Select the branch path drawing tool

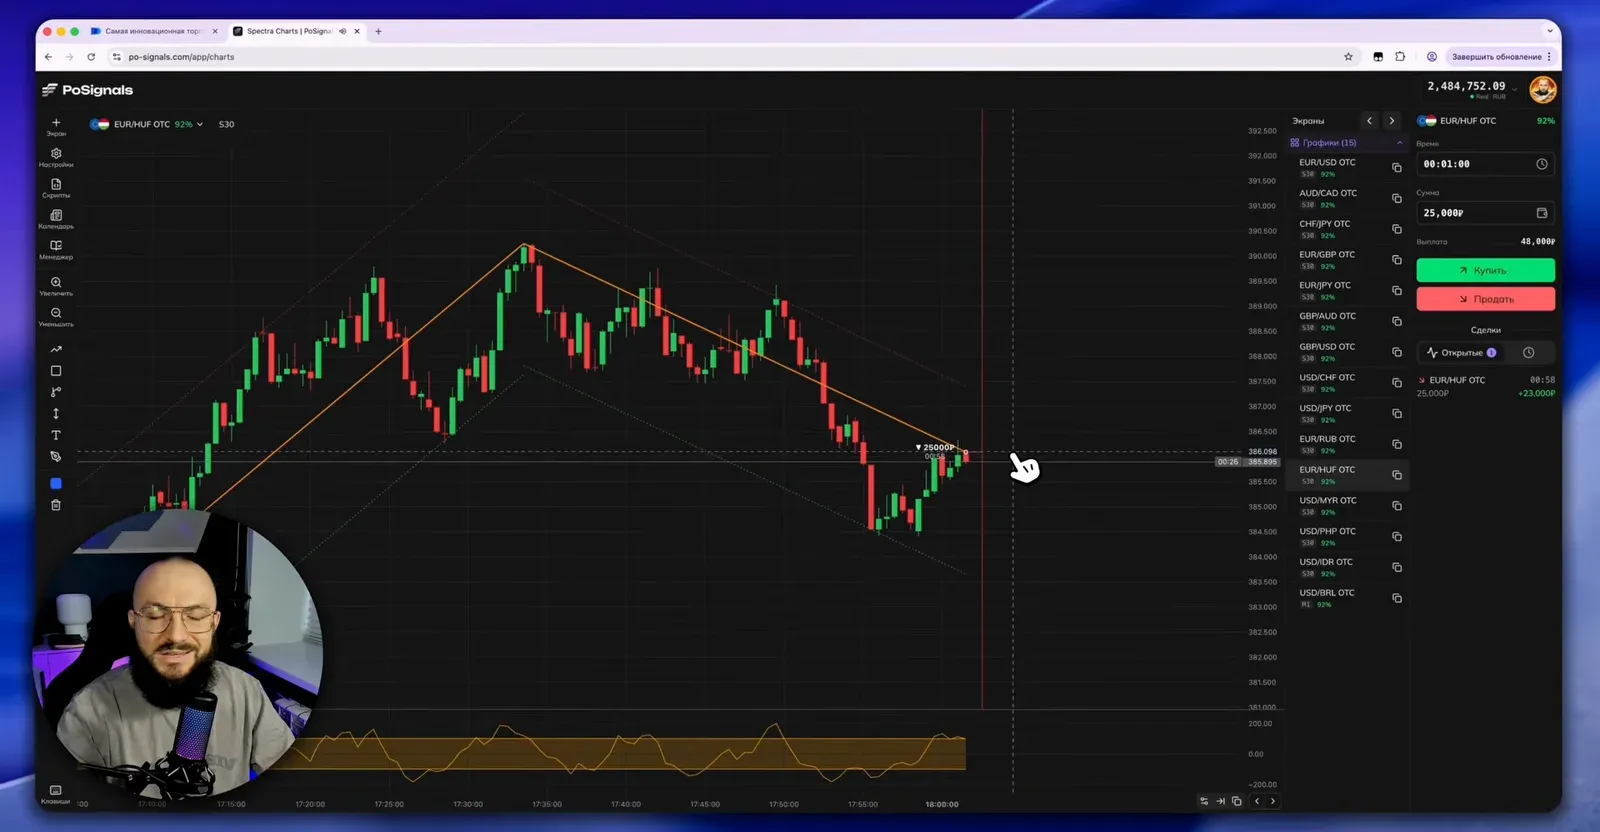56,392
